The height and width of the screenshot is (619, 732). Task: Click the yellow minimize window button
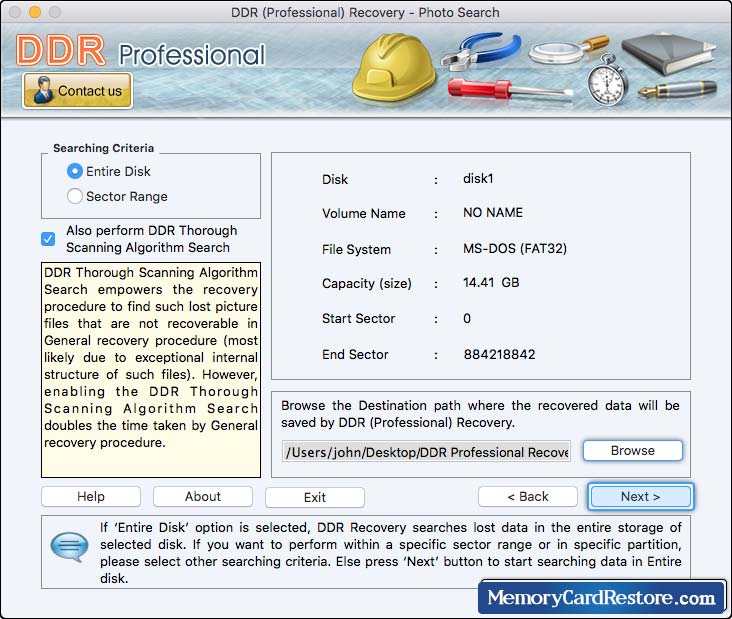[35, 12]
